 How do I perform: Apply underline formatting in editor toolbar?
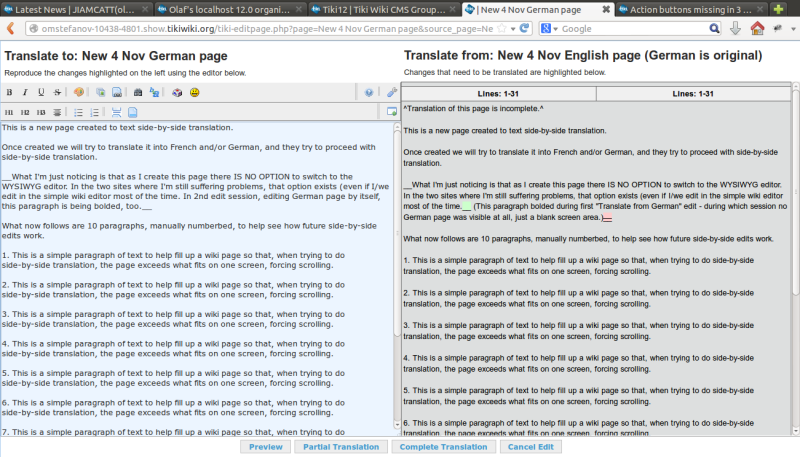click(x=41, y=92)
